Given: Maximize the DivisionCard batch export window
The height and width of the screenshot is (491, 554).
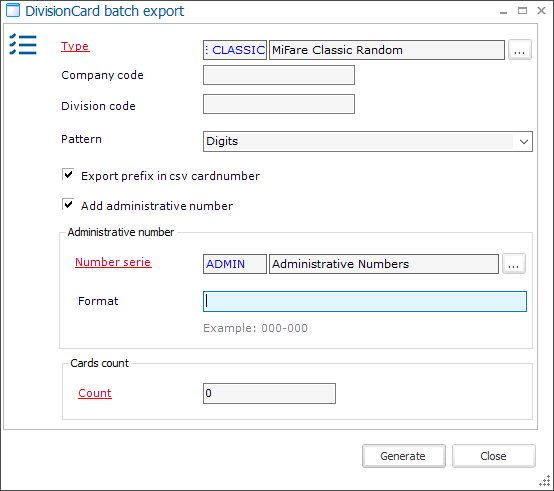Looking at the screenshot, I should coord(523,11).
